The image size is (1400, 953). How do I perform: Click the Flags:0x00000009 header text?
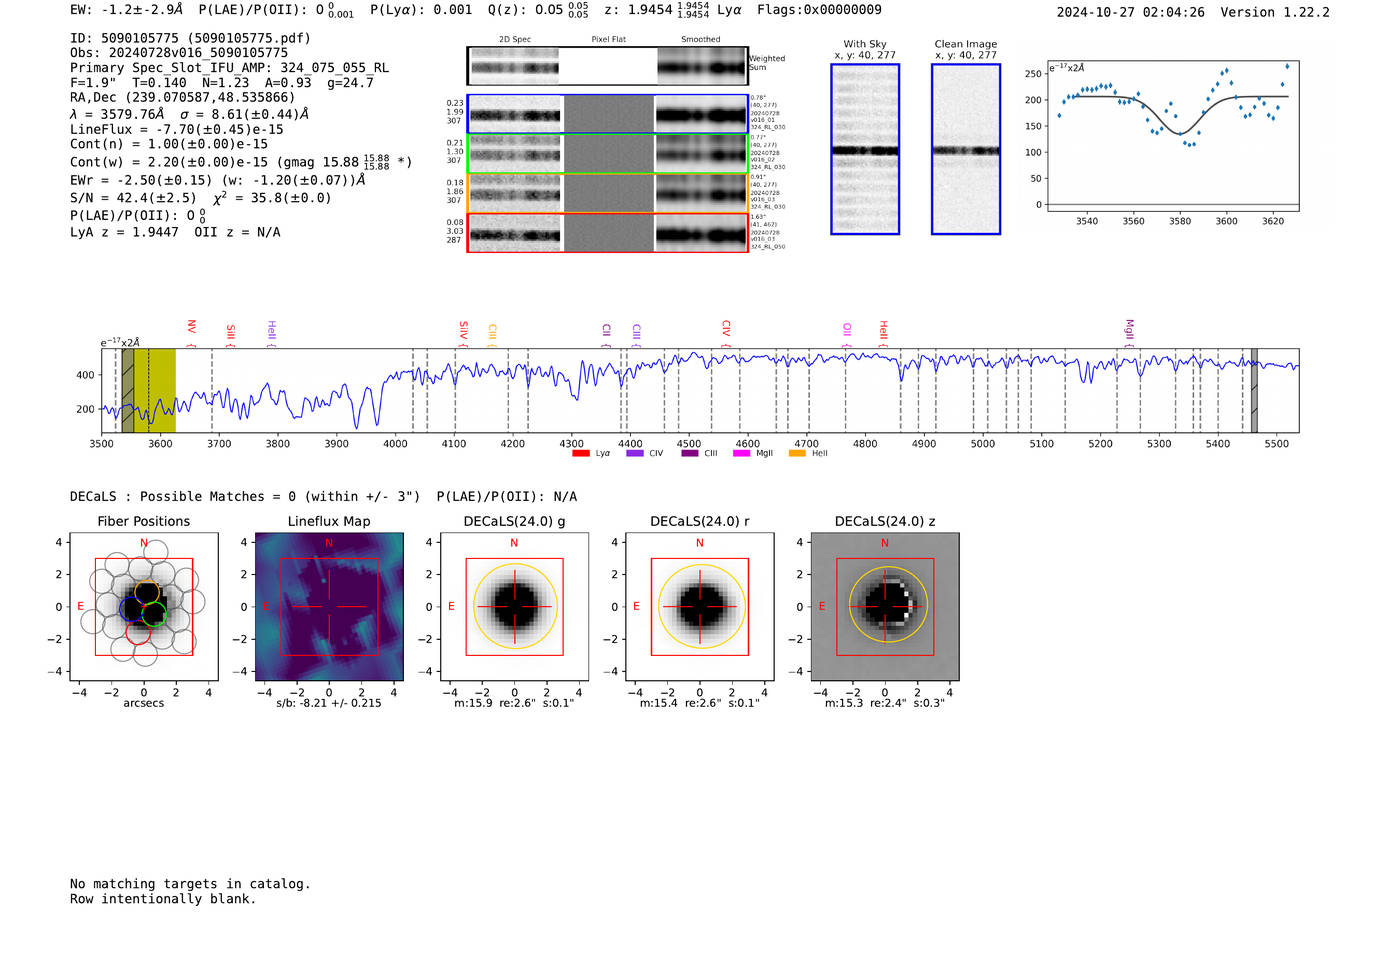point(819,10)
